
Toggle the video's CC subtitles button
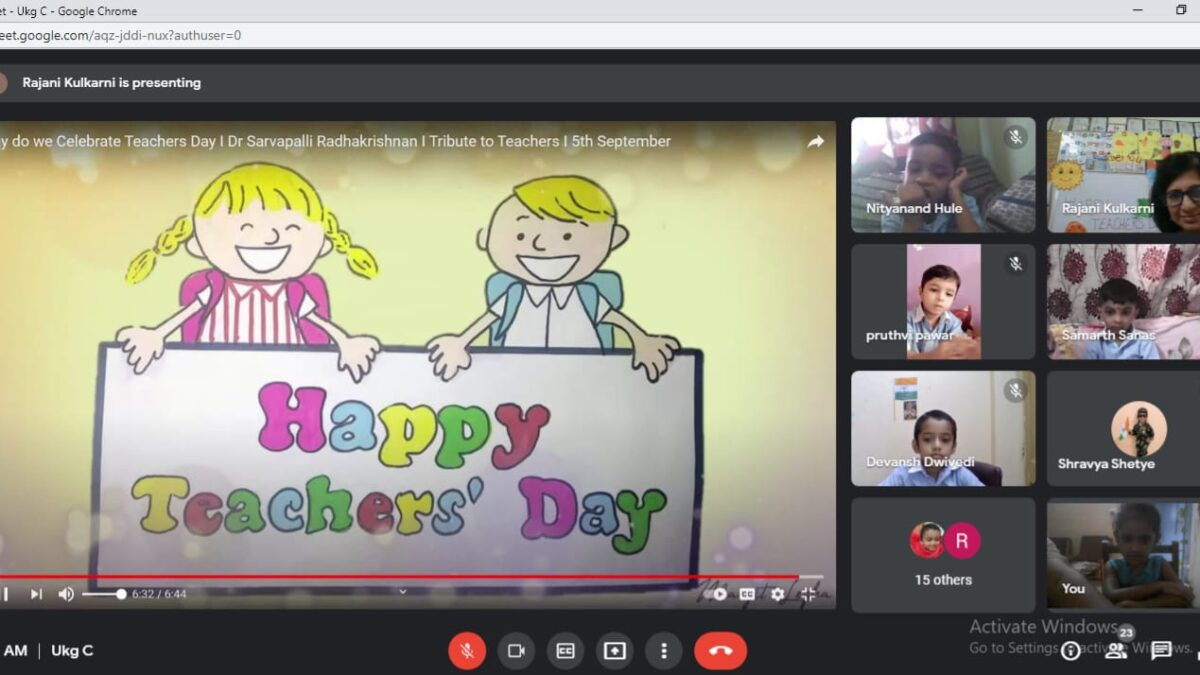pos(747,594)
